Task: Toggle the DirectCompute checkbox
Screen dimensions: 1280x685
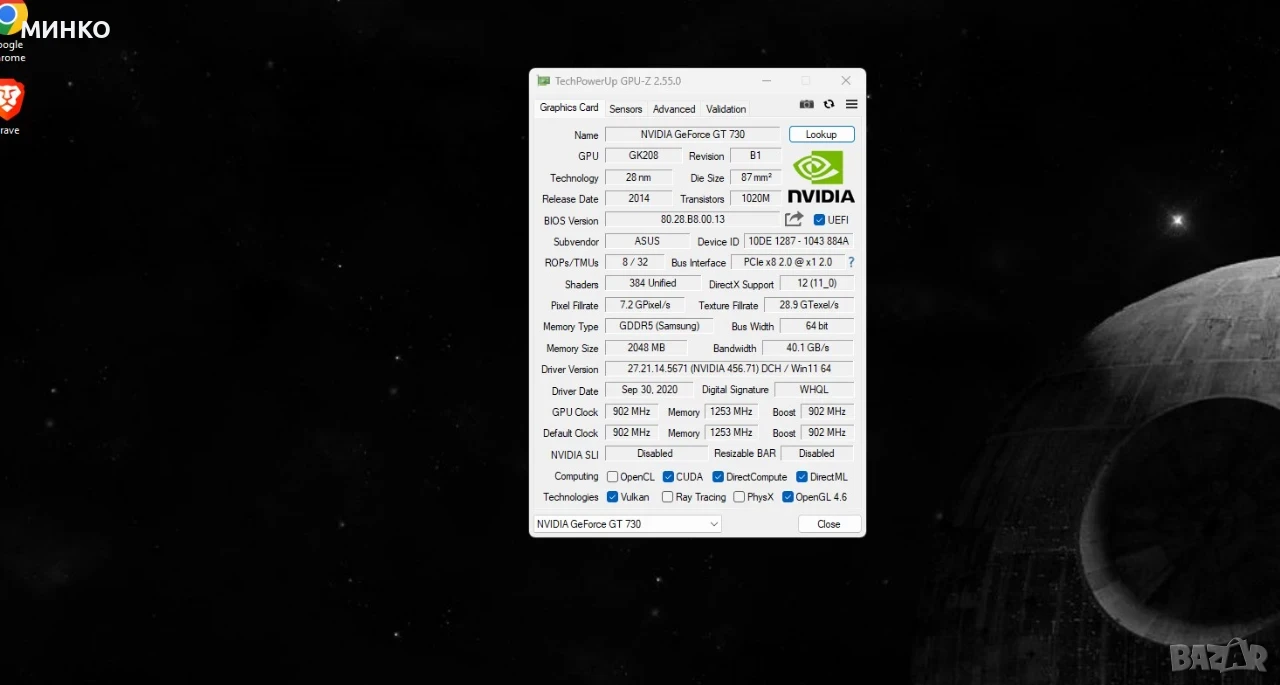Action: 718,477
